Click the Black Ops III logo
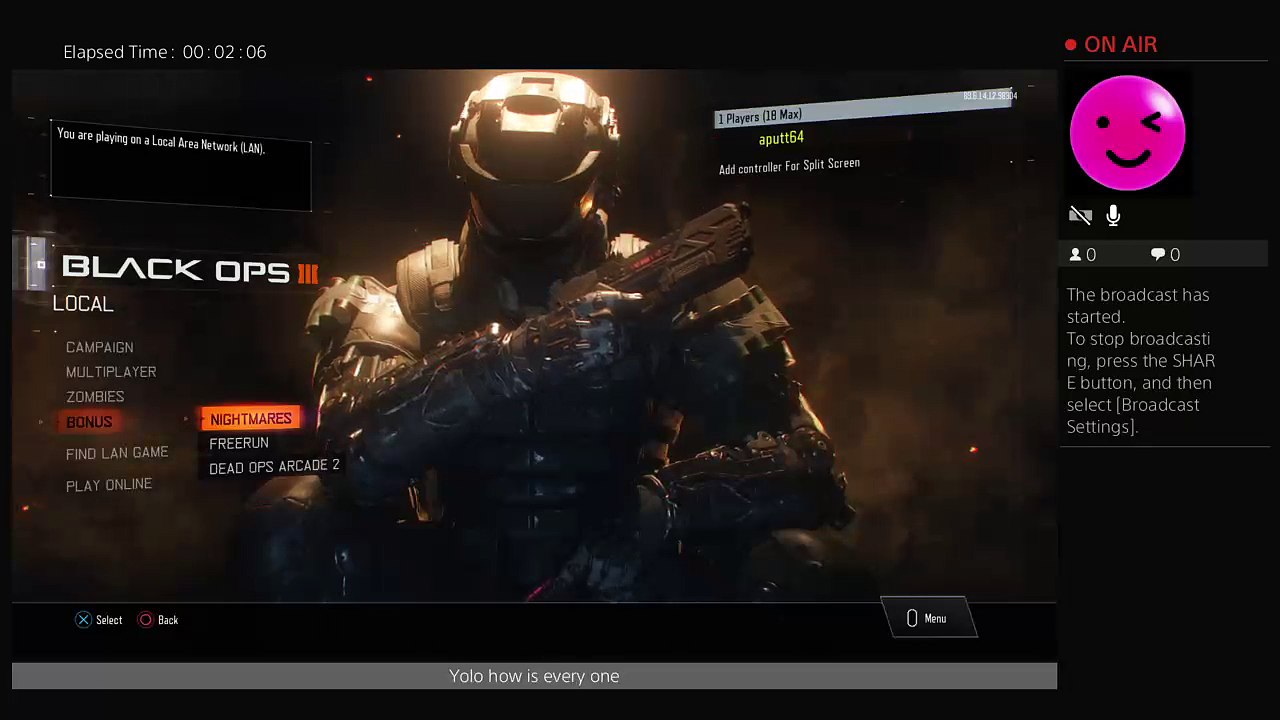 pyautogui.click(x=190, y=269)
